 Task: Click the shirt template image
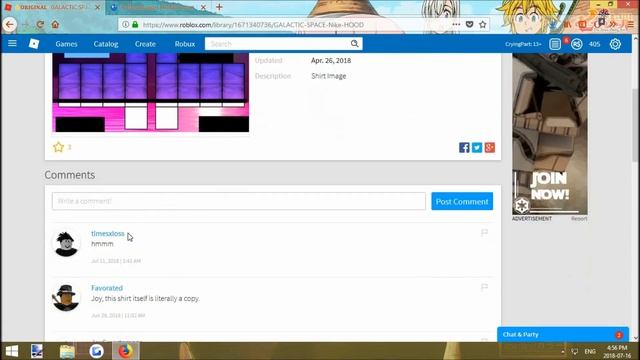click(x=151, y=93)
